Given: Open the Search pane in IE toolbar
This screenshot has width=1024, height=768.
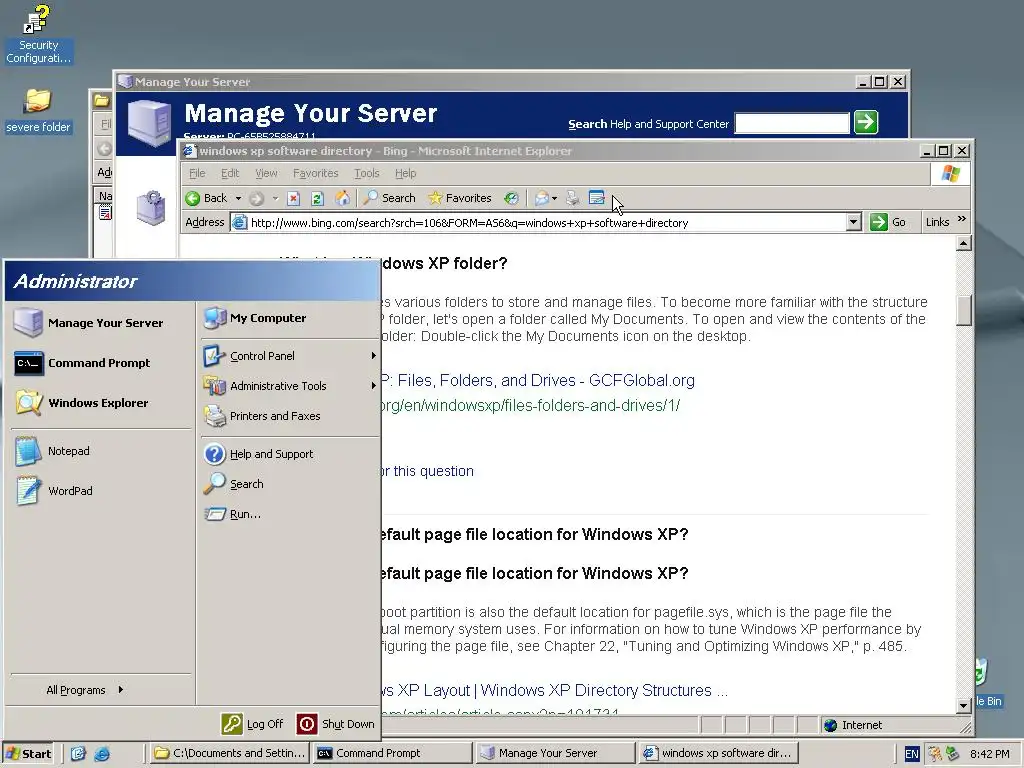Looking at the screenshot, I should pos(390,198).
